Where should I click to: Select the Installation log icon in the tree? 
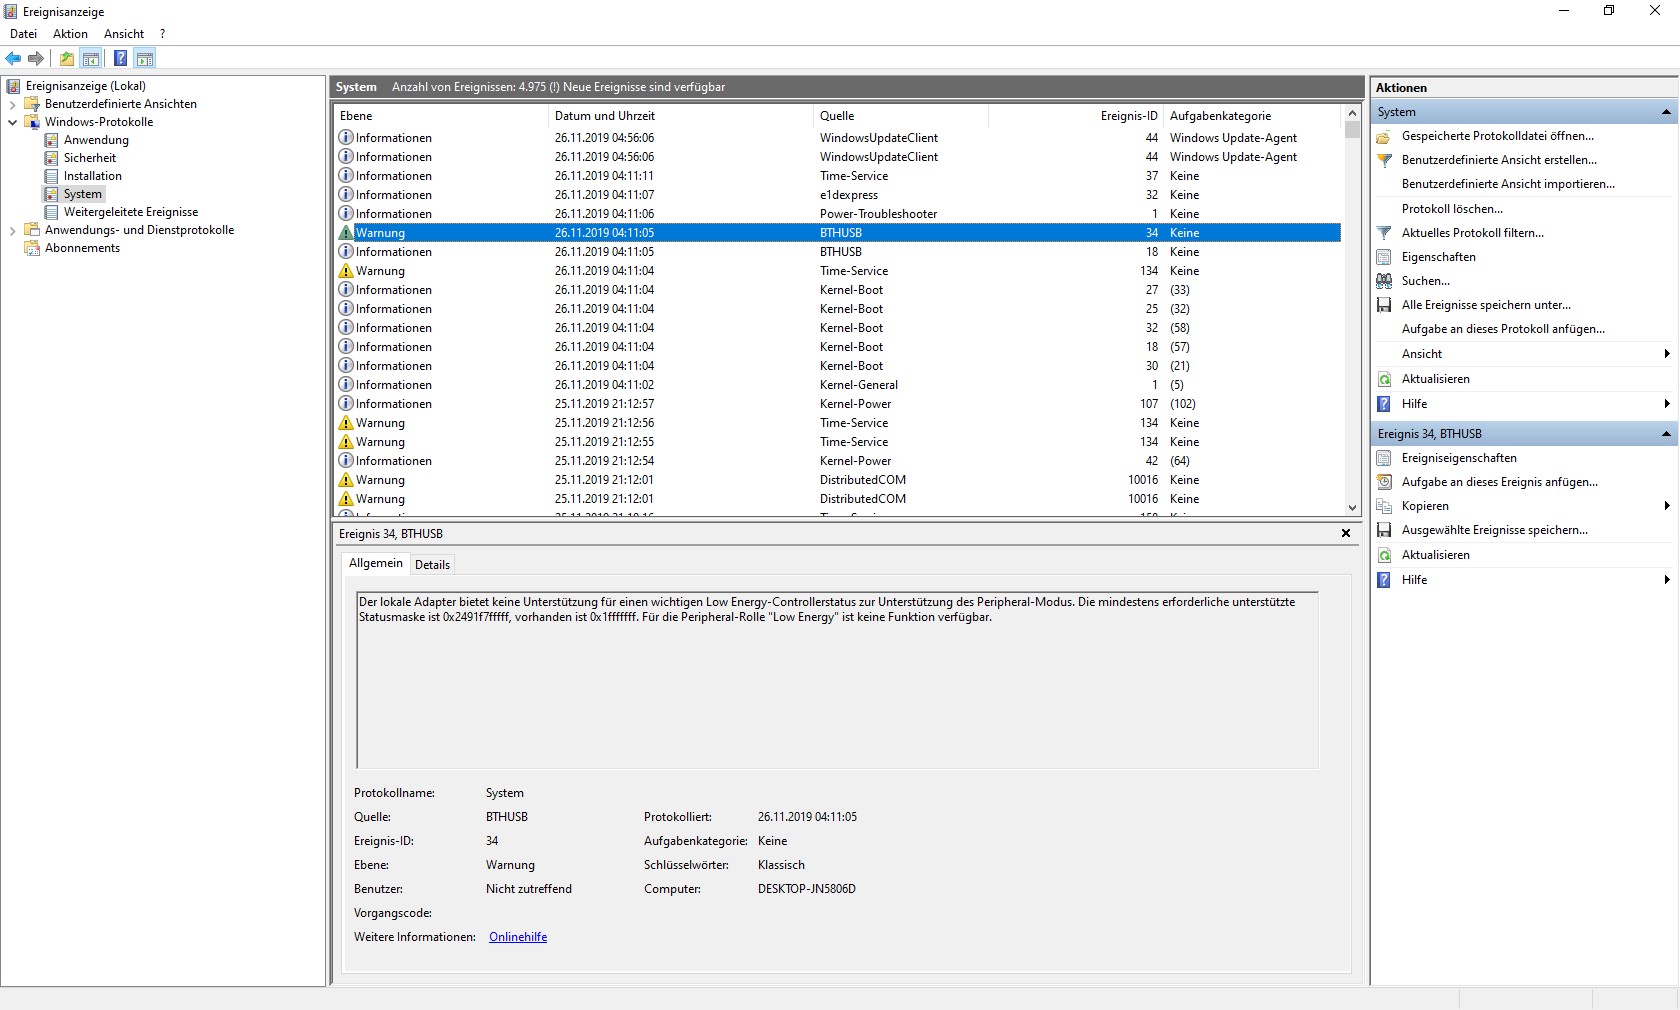51,176
